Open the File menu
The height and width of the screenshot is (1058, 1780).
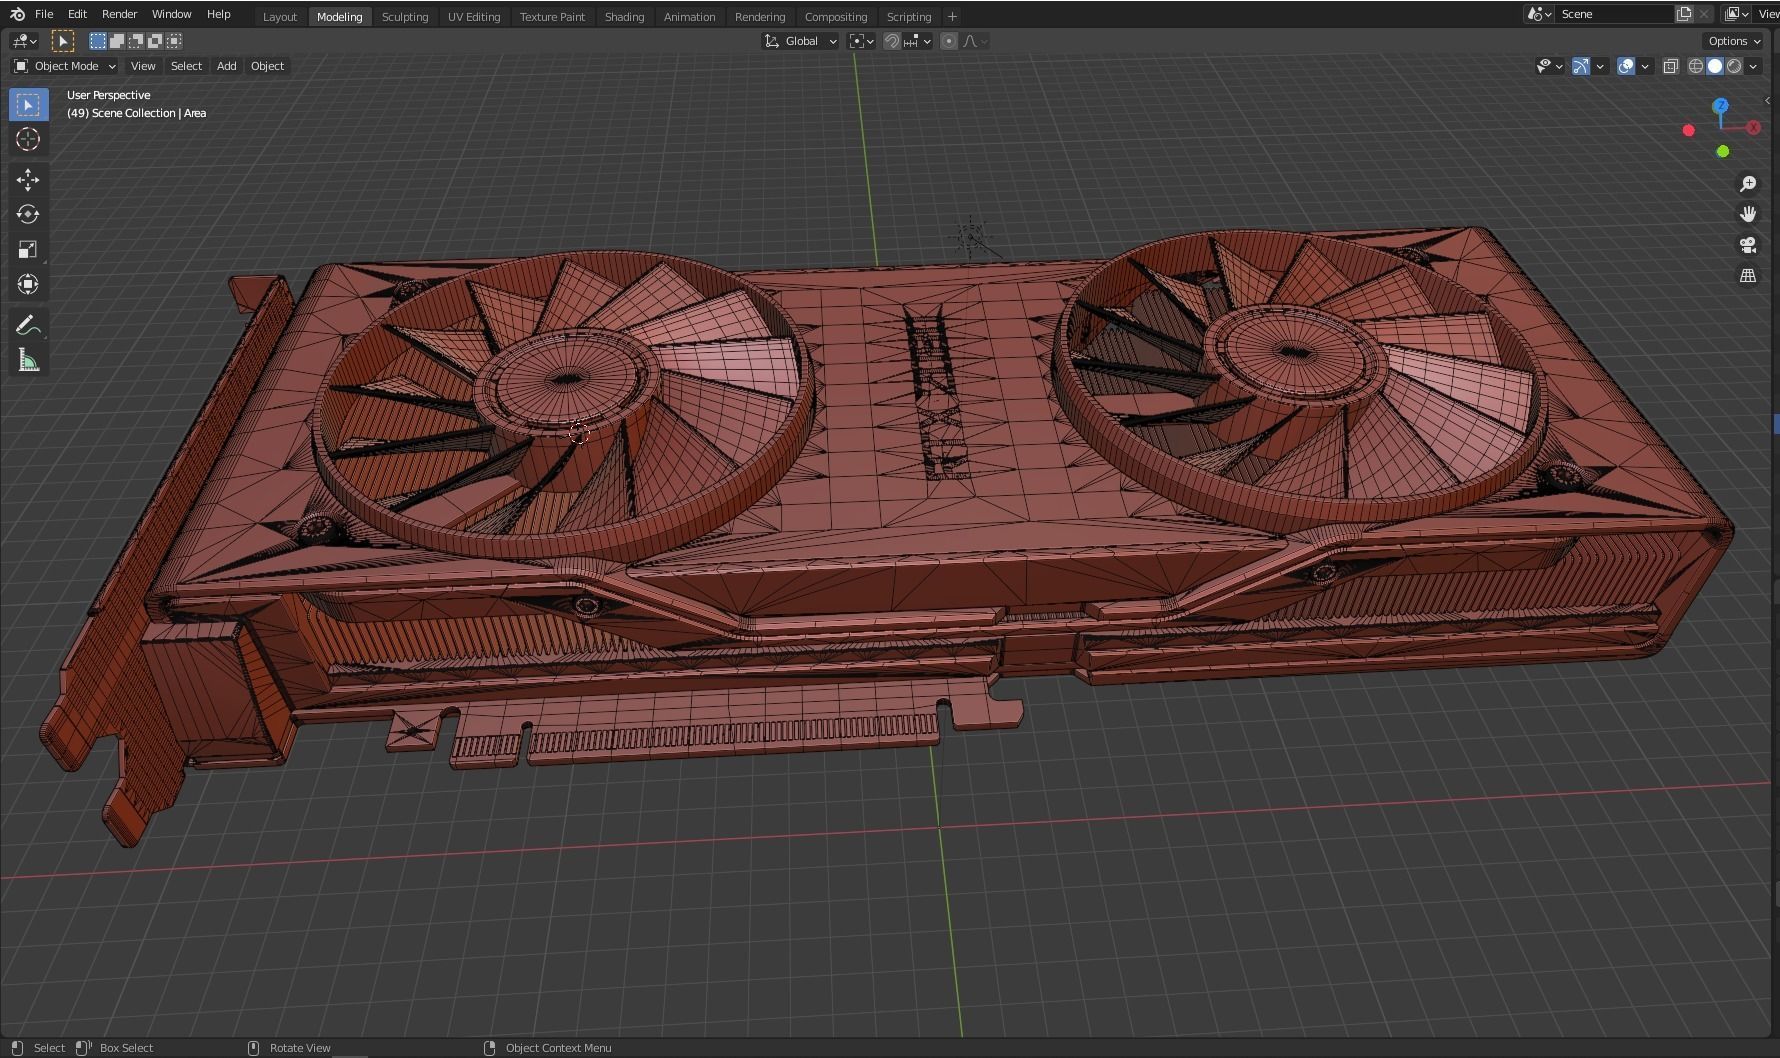point(44,14)
